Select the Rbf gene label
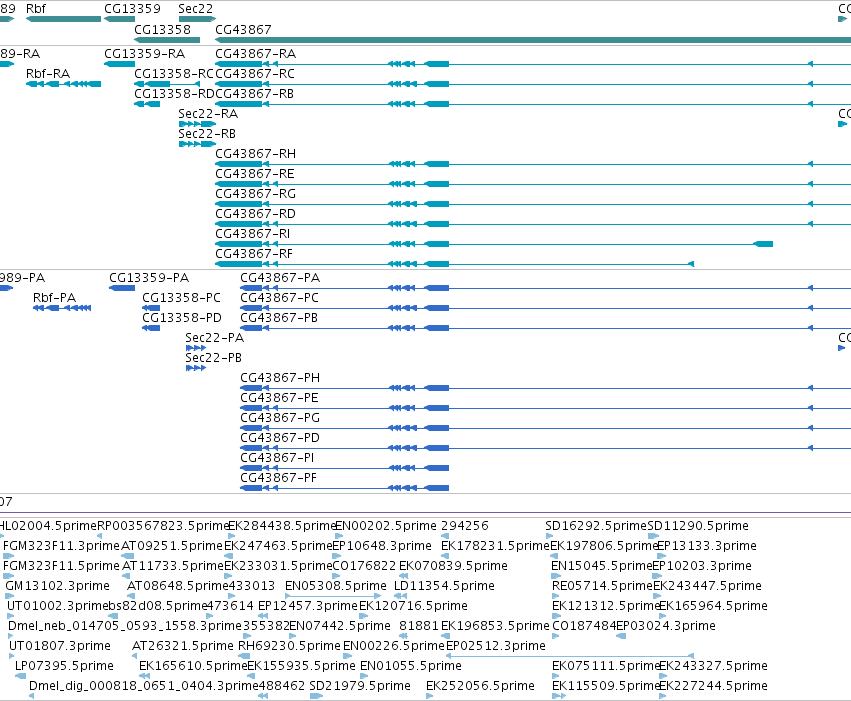This screenshot has height=701, width=851. click(36, 9)
